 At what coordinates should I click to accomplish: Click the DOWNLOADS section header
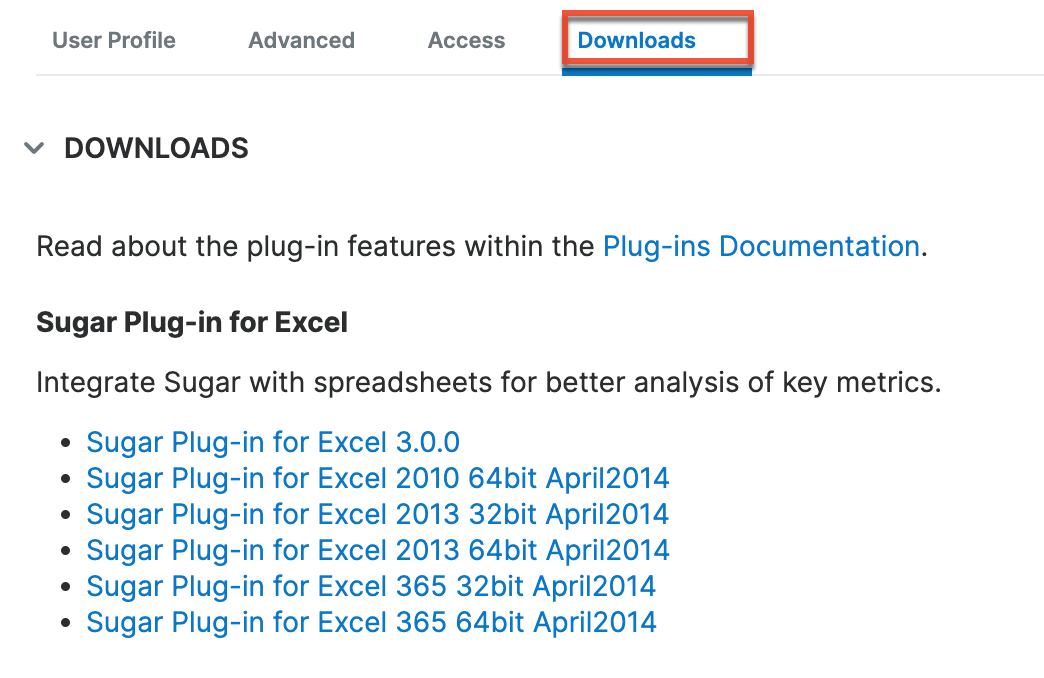tap(156, 147)
